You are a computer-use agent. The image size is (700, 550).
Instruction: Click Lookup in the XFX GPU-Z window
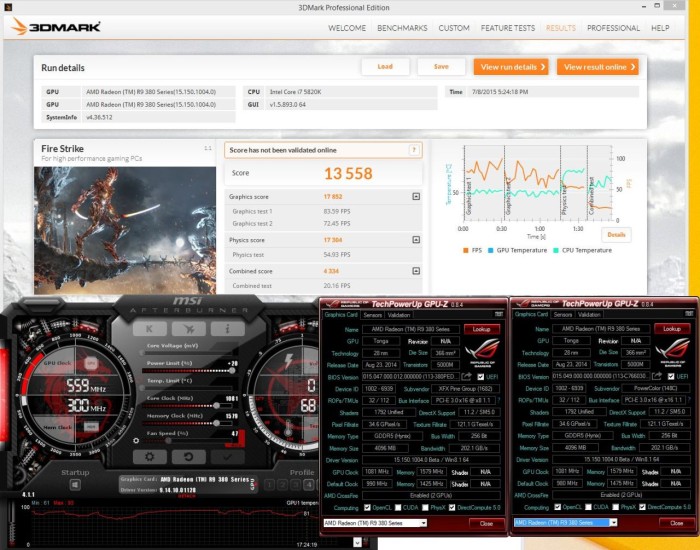(482, 329)
